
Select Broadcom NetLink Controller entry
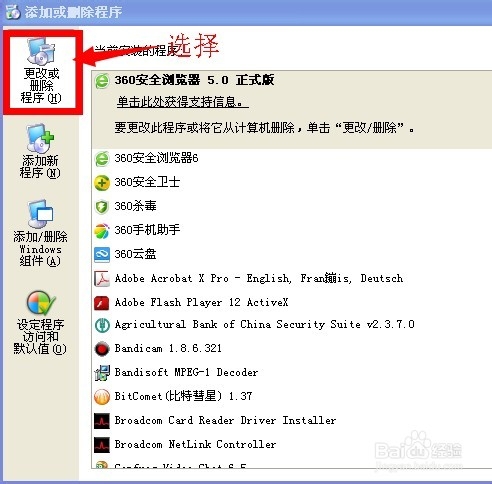tap(292, 444)
